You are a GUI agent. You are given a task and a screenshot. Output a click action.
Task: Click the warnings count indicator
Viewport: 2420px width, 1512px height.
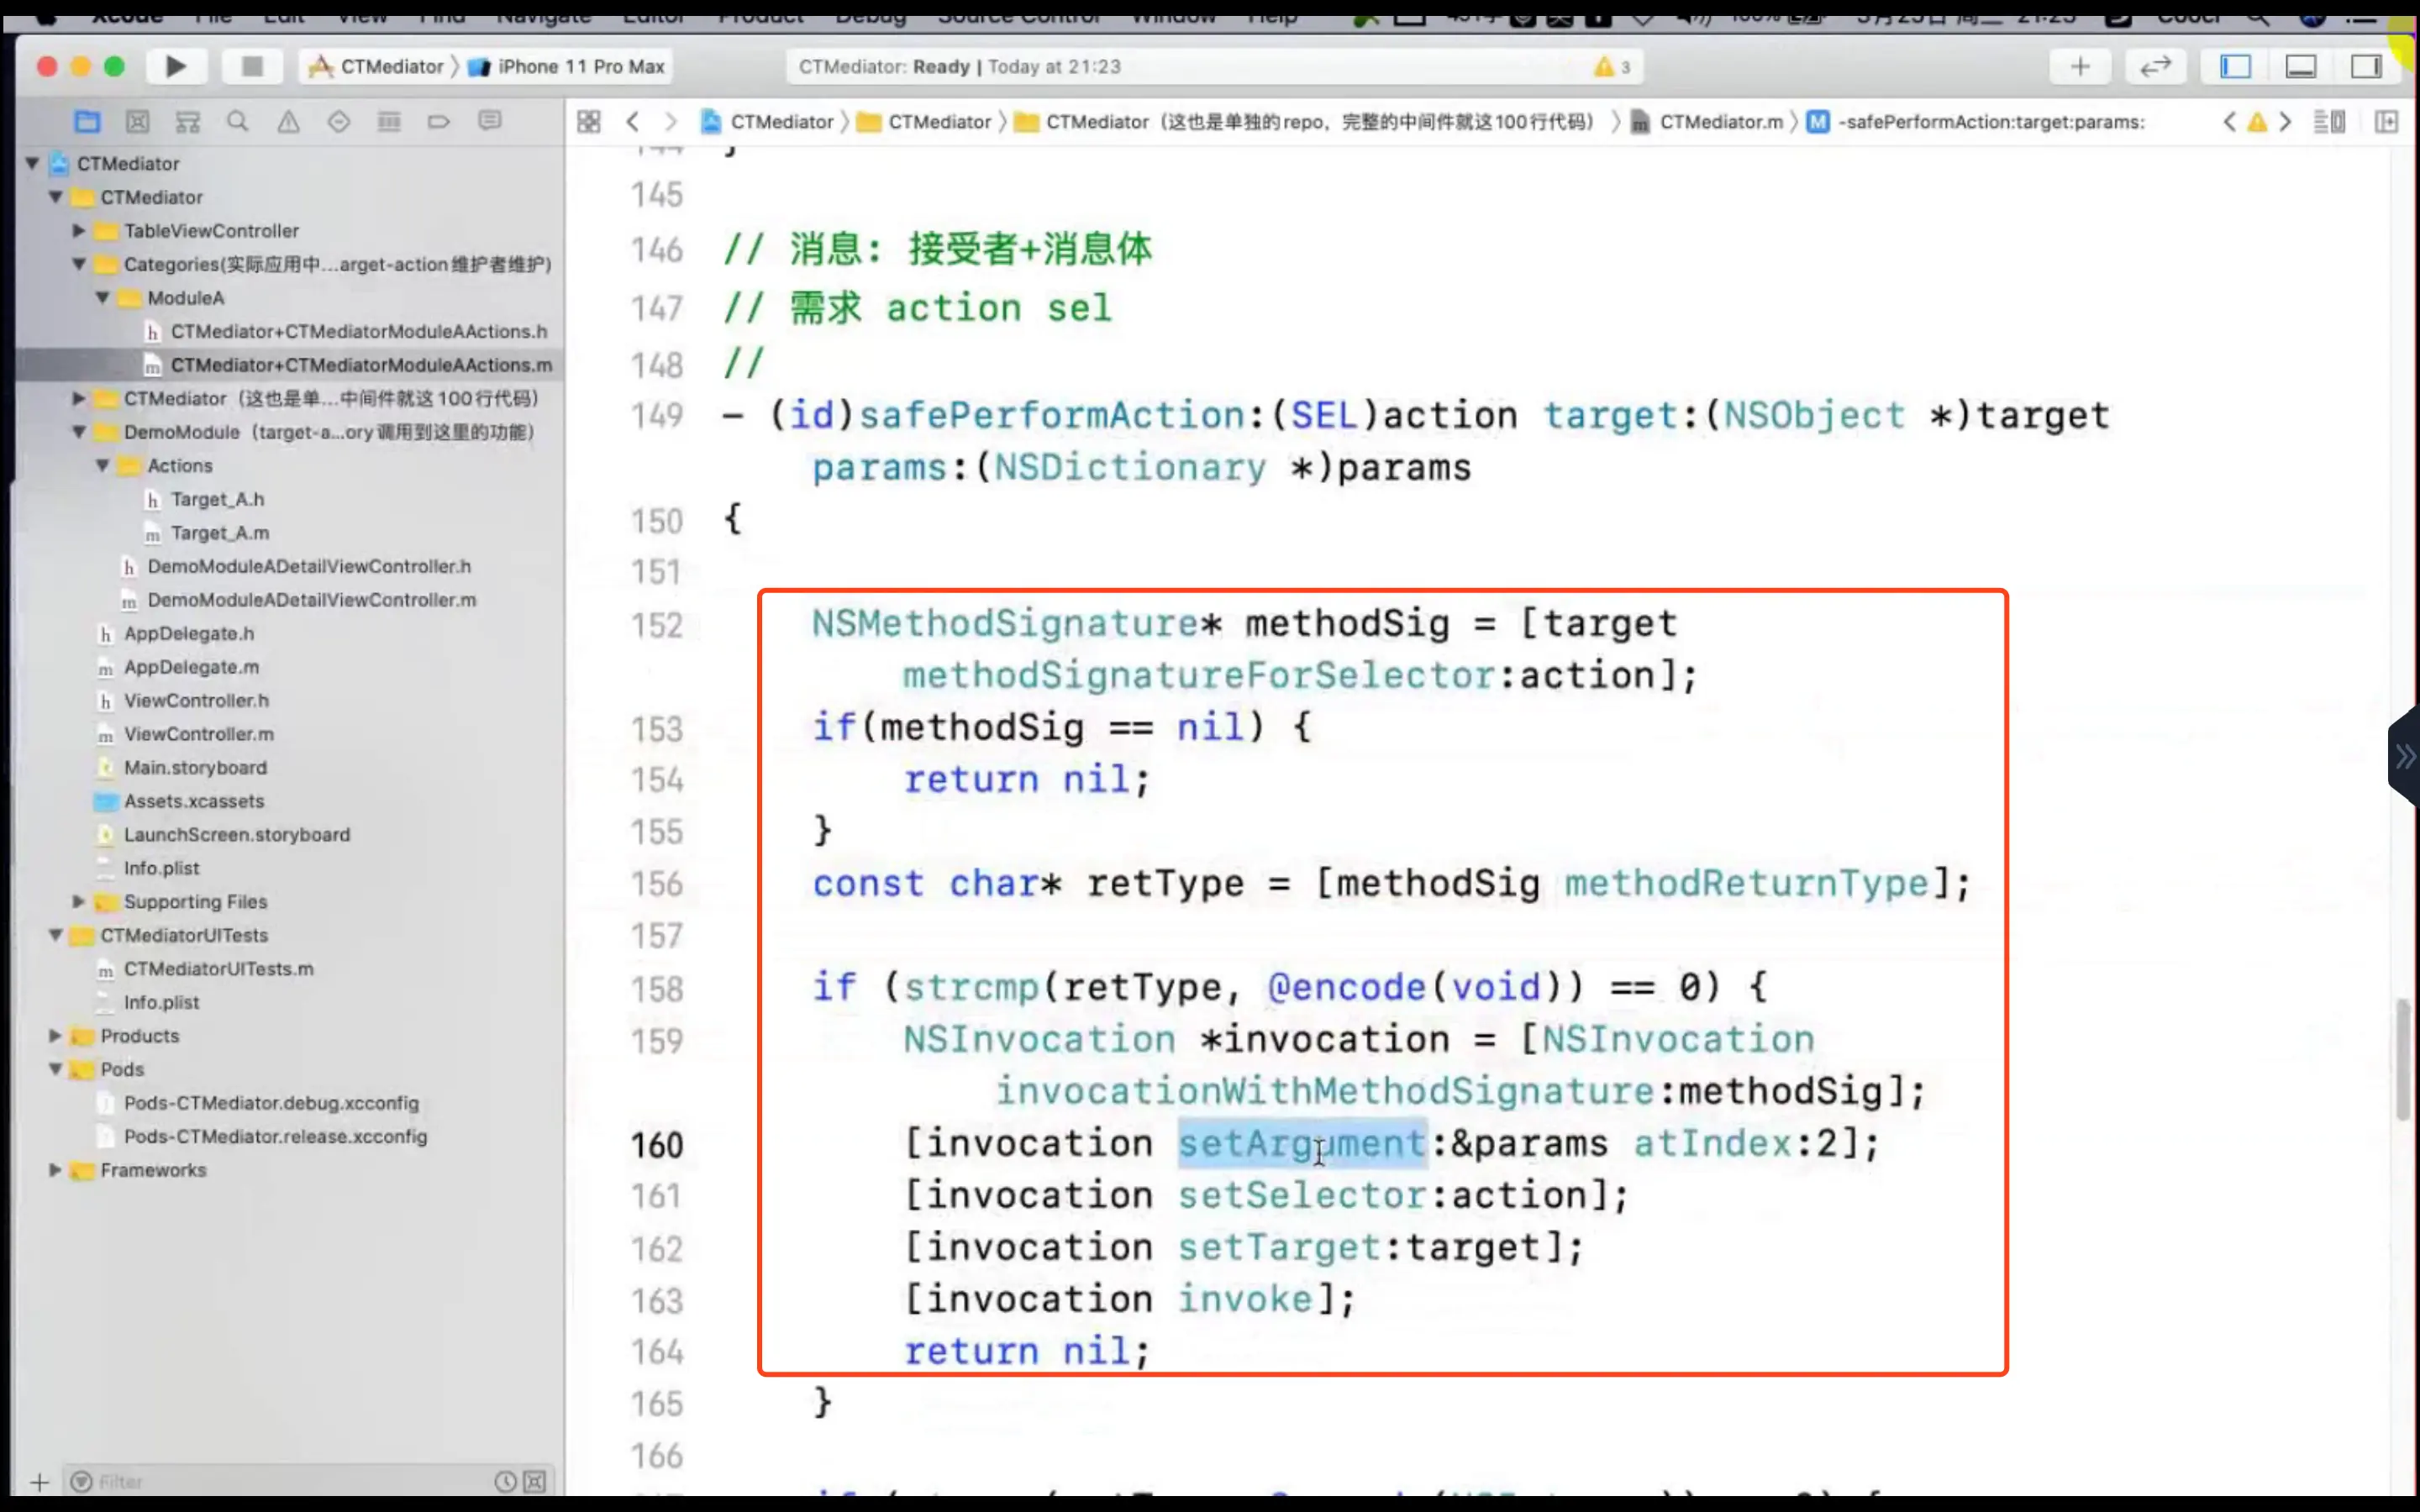pyautogui.click(x=1612, y=67)
